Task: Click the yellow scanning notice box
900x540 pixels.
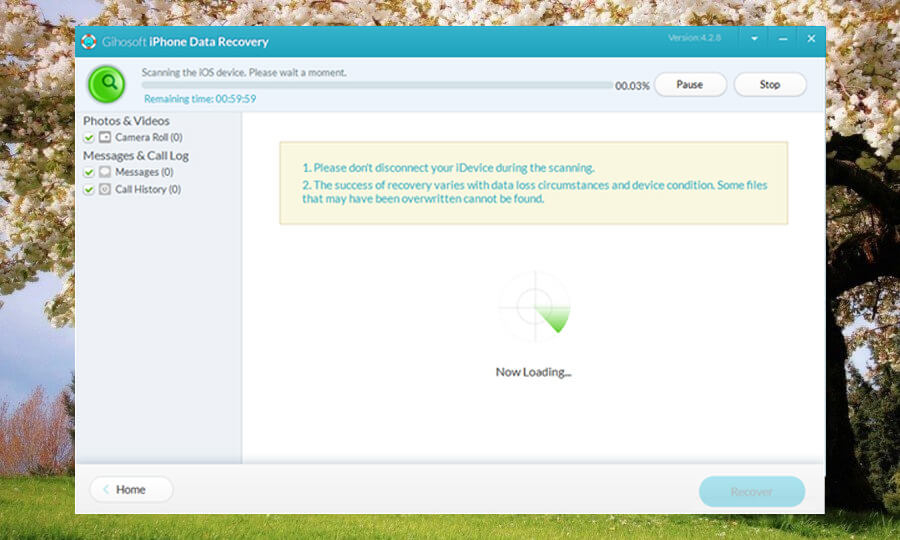Action: (x=533, y=183)
